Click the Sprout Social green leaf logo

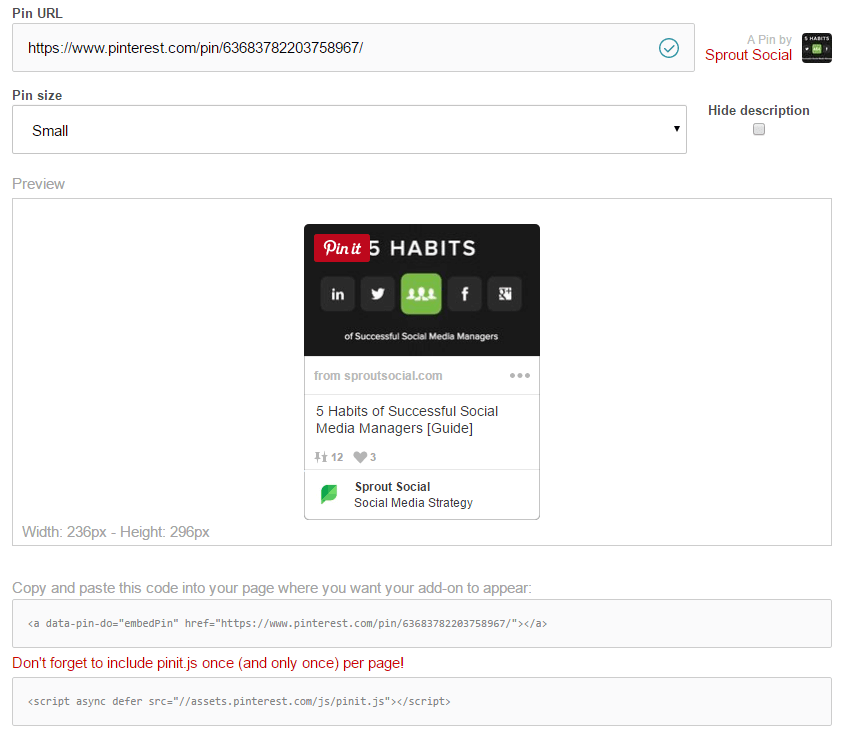[329, 494]
